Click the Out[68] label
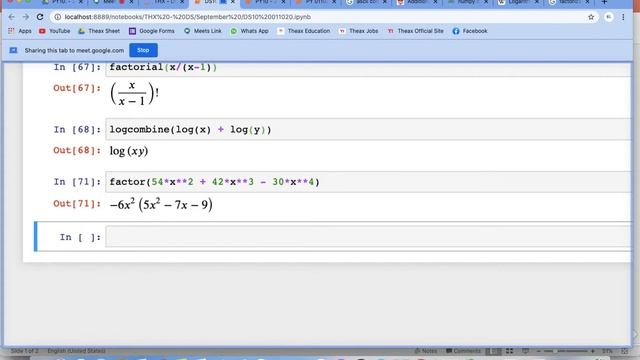 (x=77, y=151)
